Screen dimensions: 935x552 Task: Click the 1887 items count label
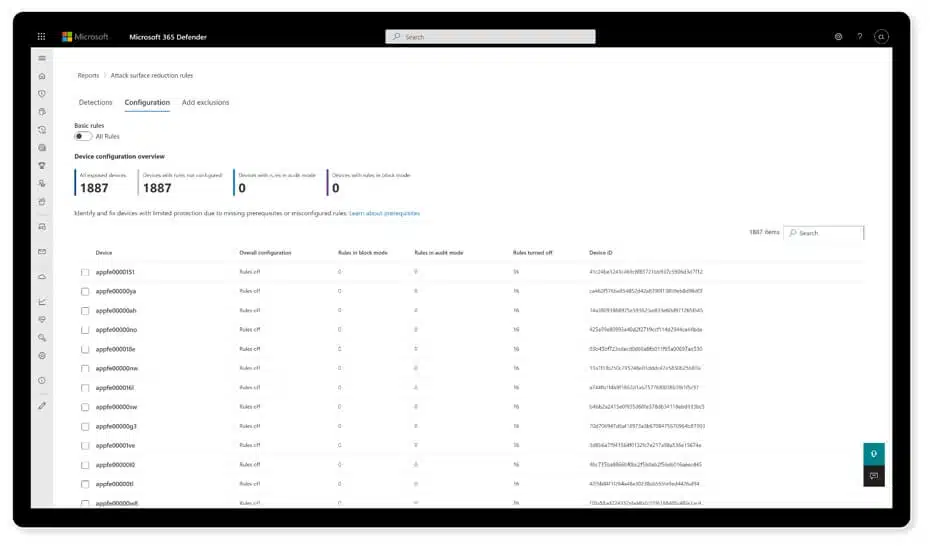point(764,232)
